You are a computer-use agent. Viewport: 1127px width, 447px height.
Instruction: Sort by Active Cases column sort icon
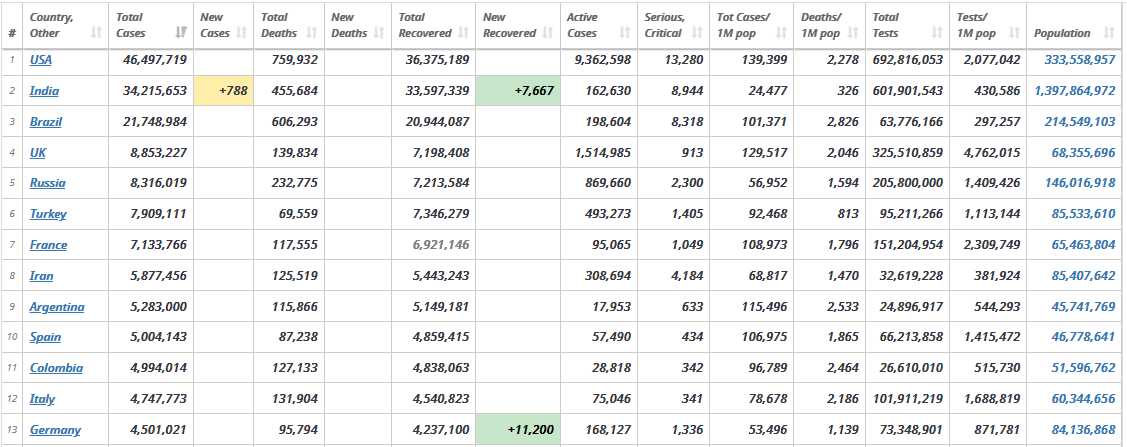click(x=625, y=33)
